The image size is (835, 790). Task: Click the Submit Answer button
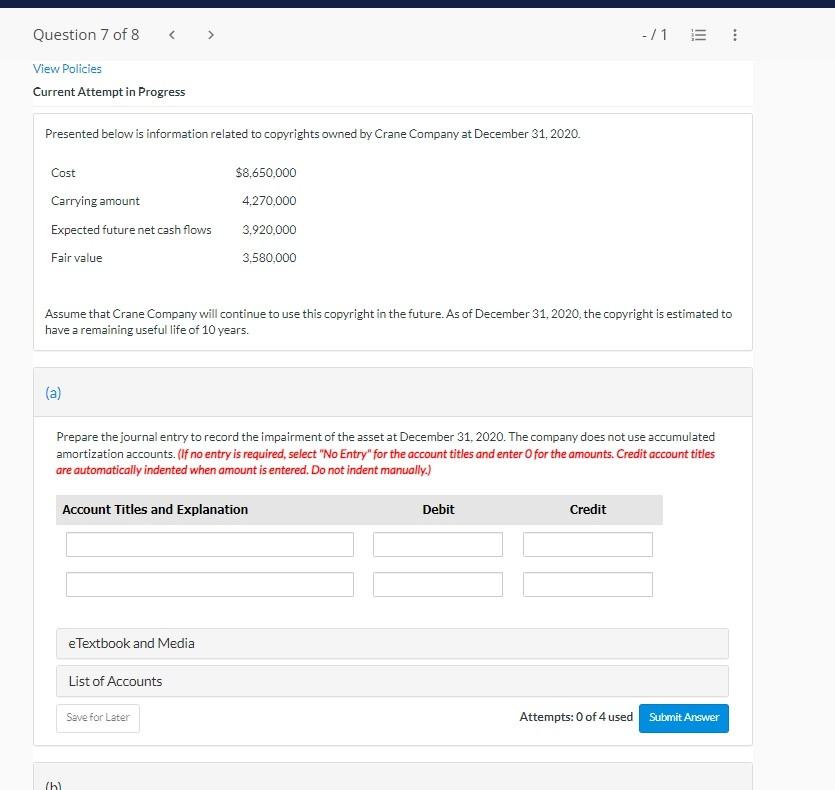tap(683, 717)
